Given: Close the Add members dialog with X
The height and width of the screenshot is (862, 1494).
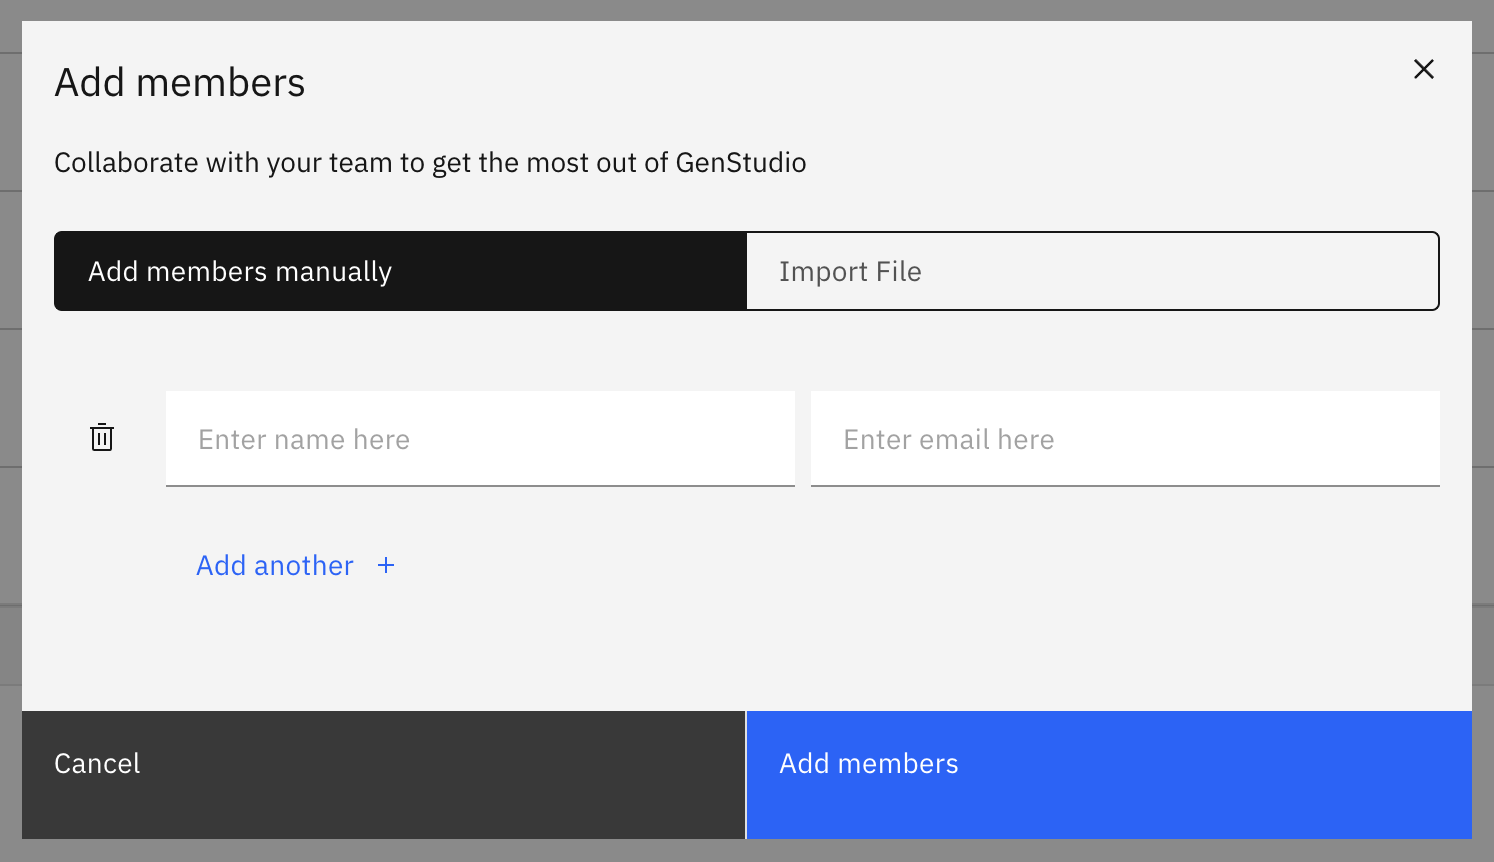Looking at the screenshot, I should coord(1423,69).
